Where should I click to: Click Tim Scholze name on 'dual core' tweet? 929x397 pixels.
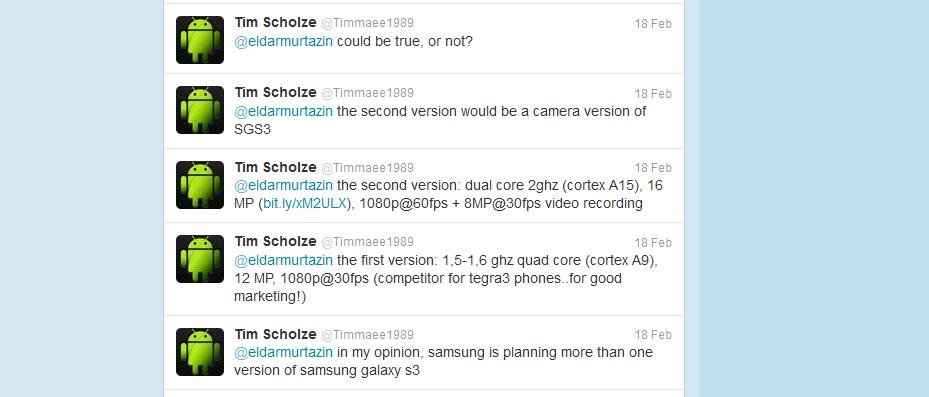click(x=276, y=167)
